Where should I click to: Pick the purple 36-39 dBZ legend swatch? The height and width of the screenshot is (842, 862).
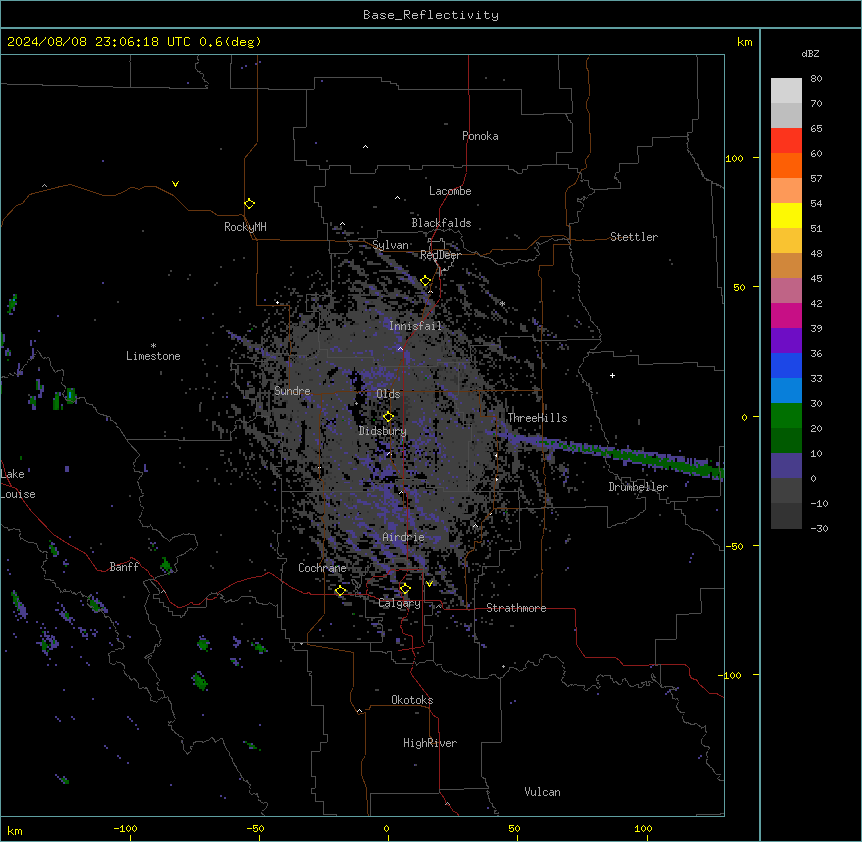[786, 341]
